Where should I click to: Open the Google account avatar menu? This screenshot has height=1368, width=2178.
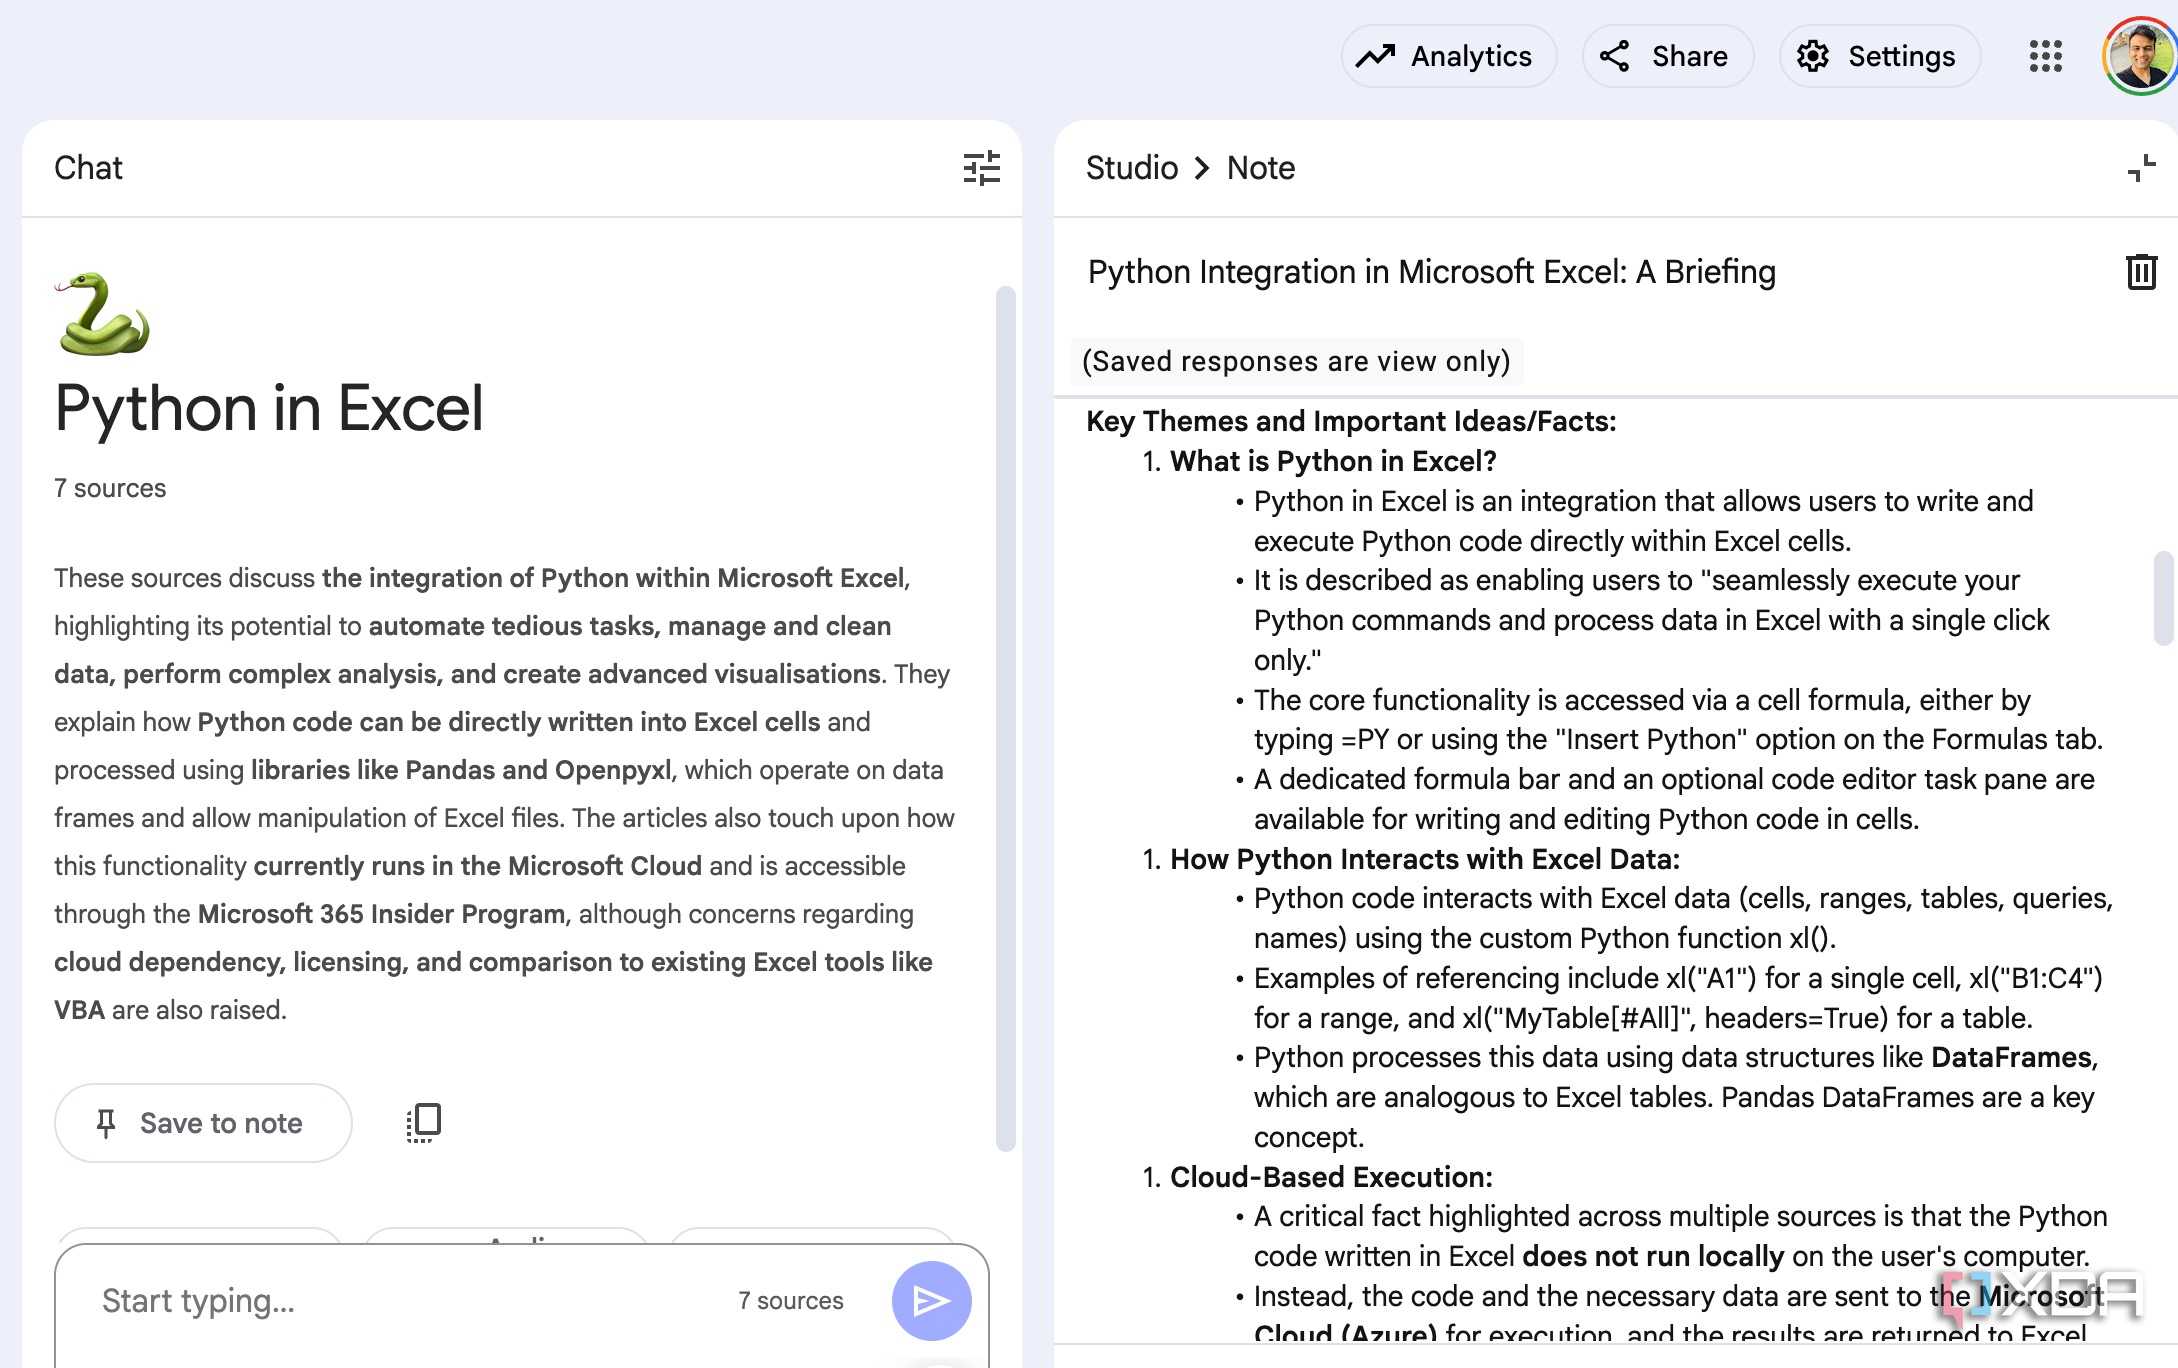[2141, 56]
